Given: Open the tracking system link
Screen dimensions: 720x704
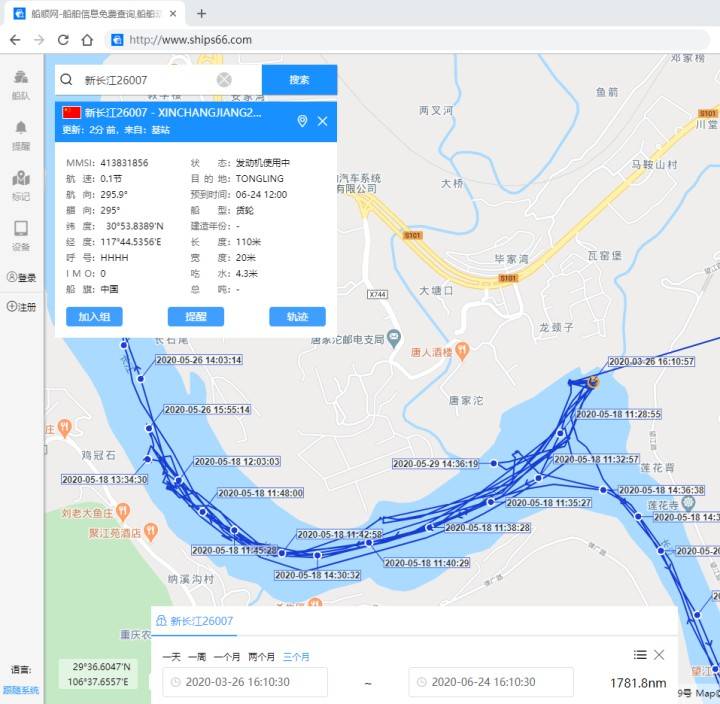Looking at the screenshot, I should (x=21, y=690).
